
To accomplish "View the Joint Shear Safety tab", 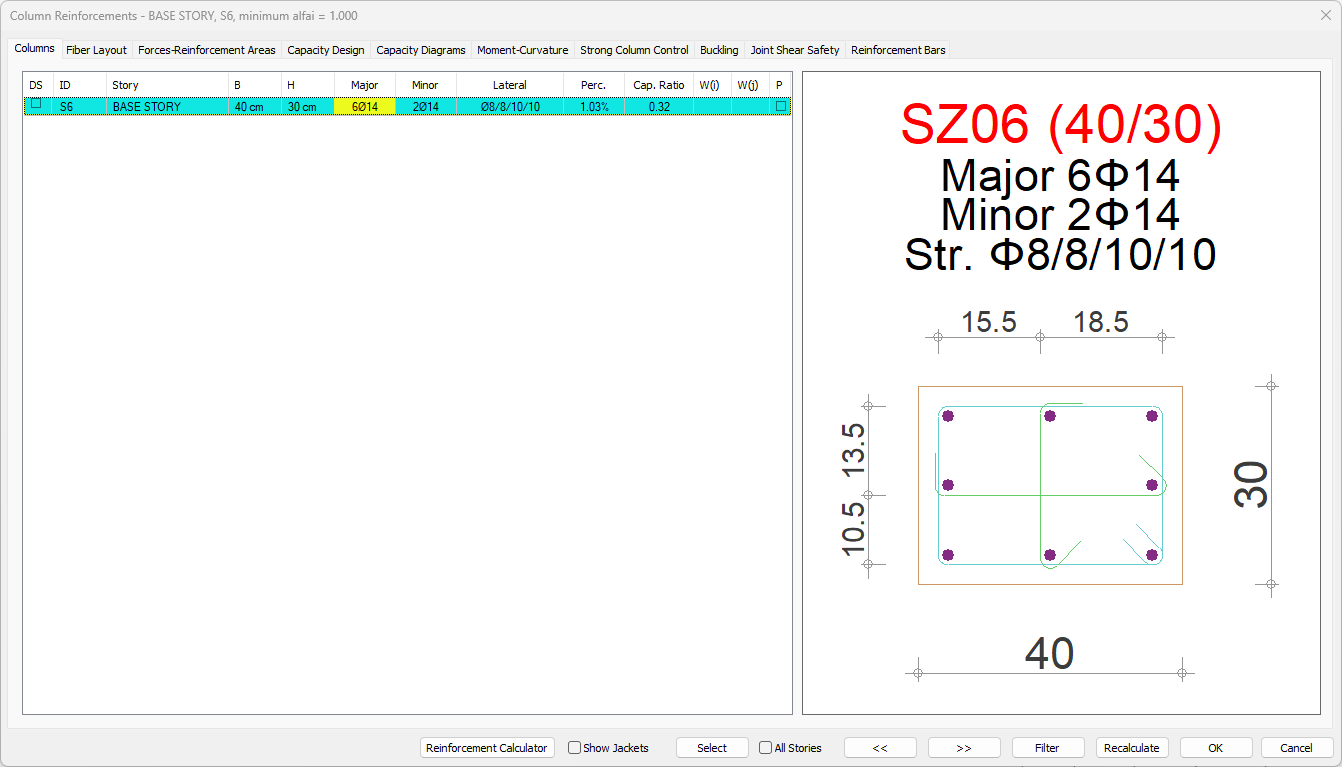I will pos(795,50).
